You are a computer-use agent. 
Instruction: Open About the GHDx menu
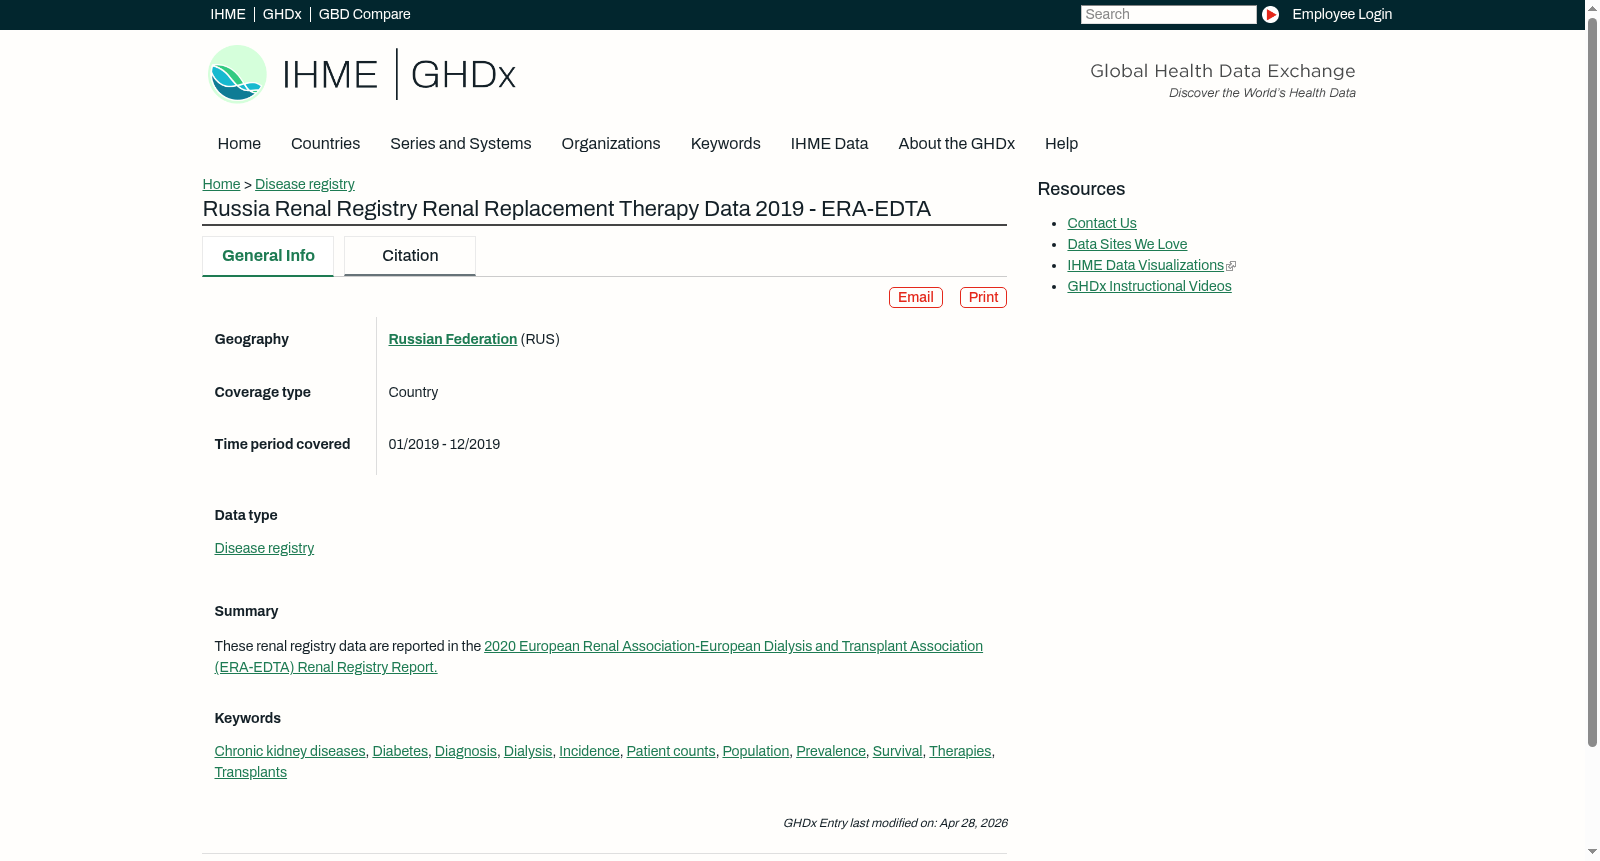pos(957,144)
